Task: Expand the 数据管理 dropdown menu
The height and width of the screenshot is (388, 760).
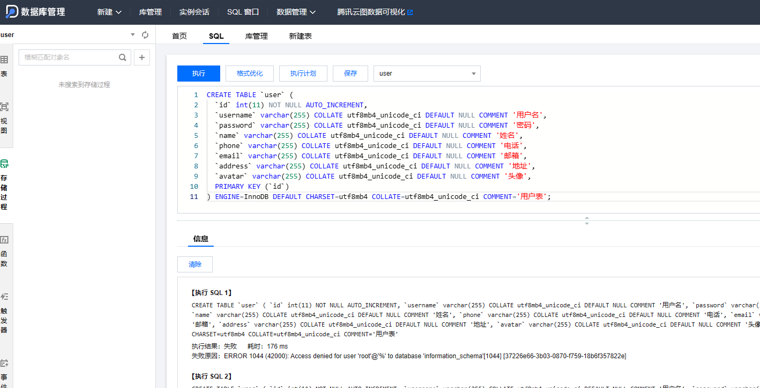Action: (296, 12)
